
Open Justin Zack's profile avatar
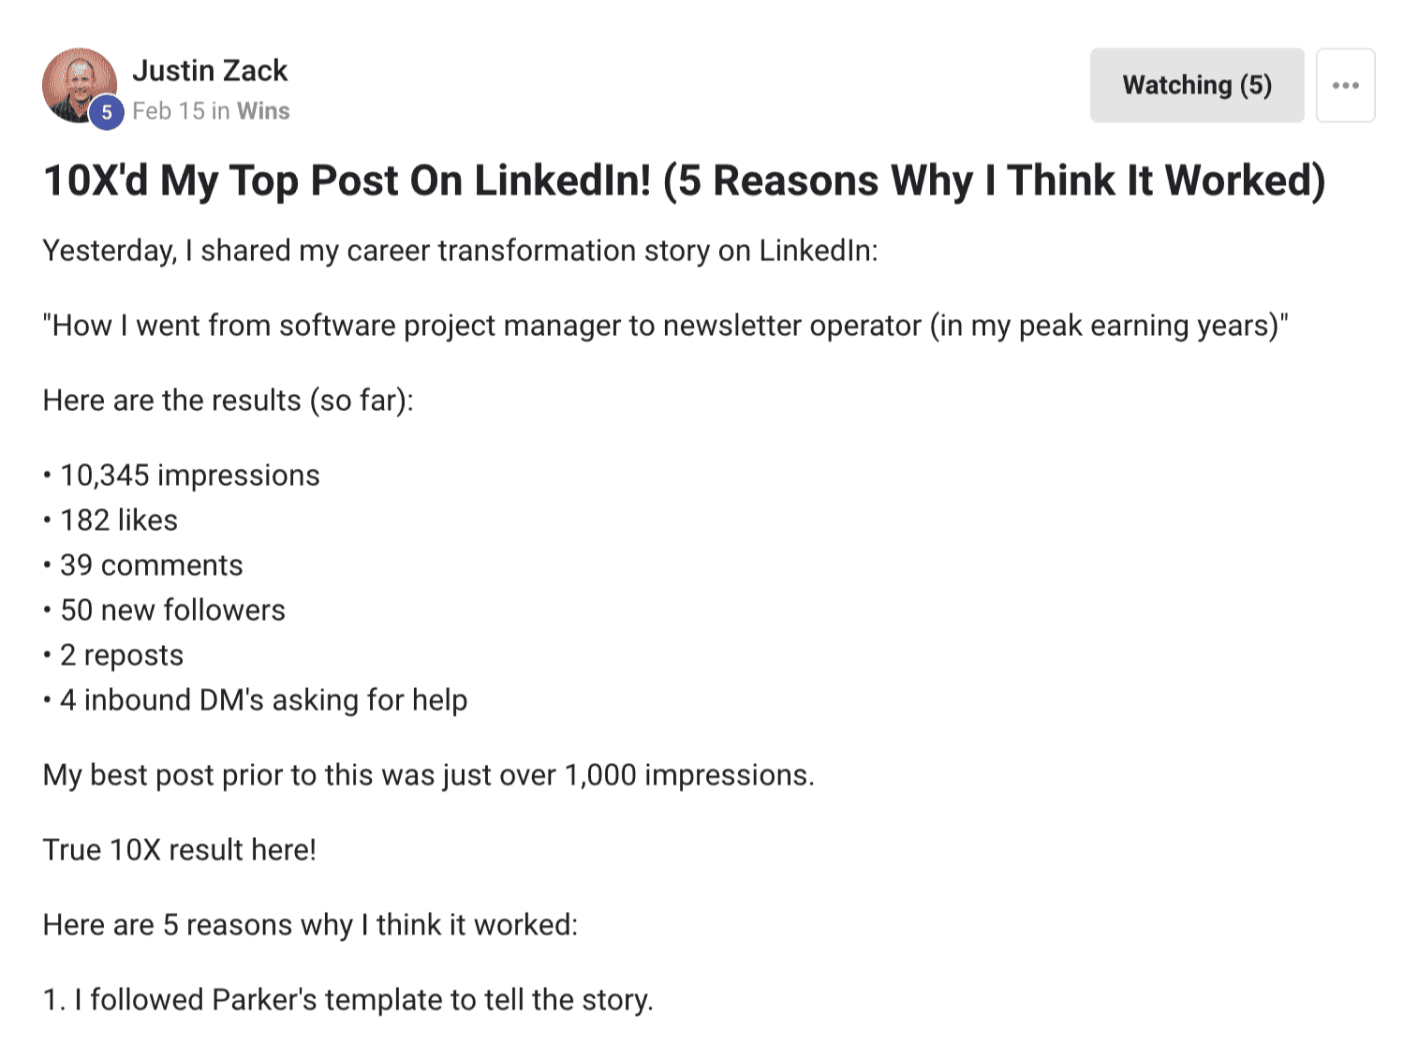(79, 85)
